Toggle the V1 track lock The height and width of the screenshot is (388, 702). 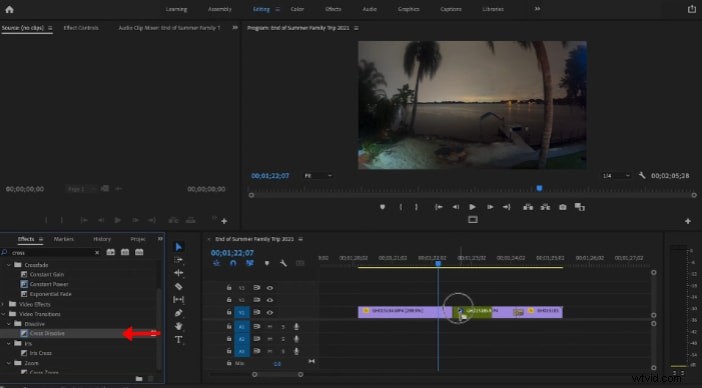(x=229, y=312)
